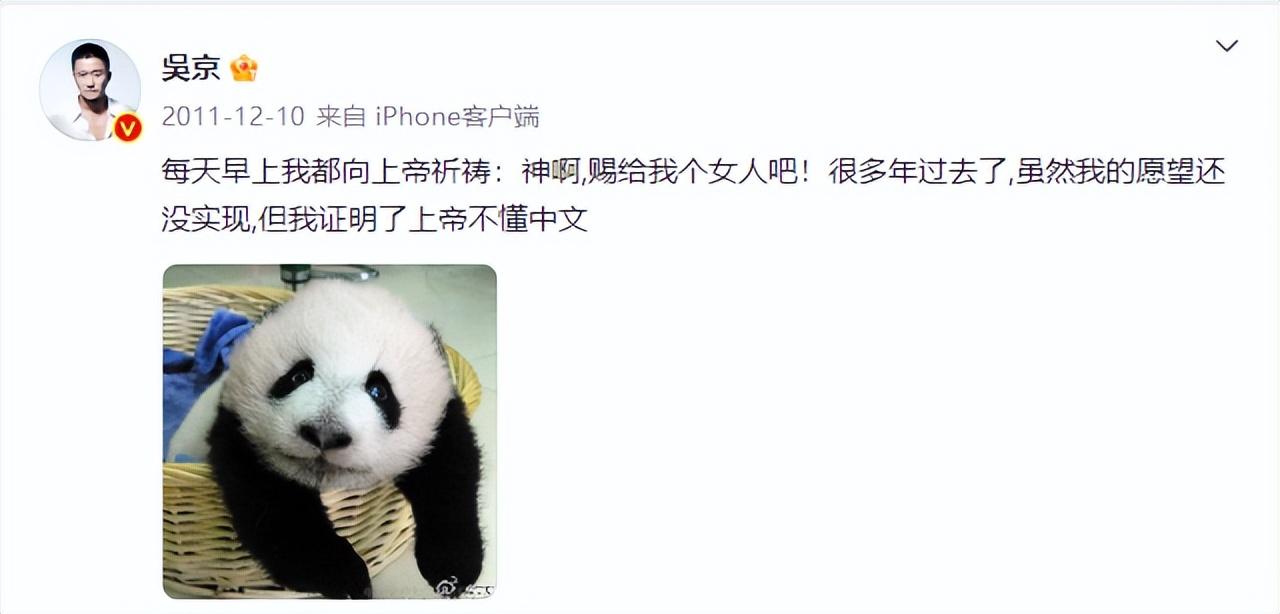
Task: Open the 吴京 username profile link
Action: pyautogui.click(x=190, y=68)
